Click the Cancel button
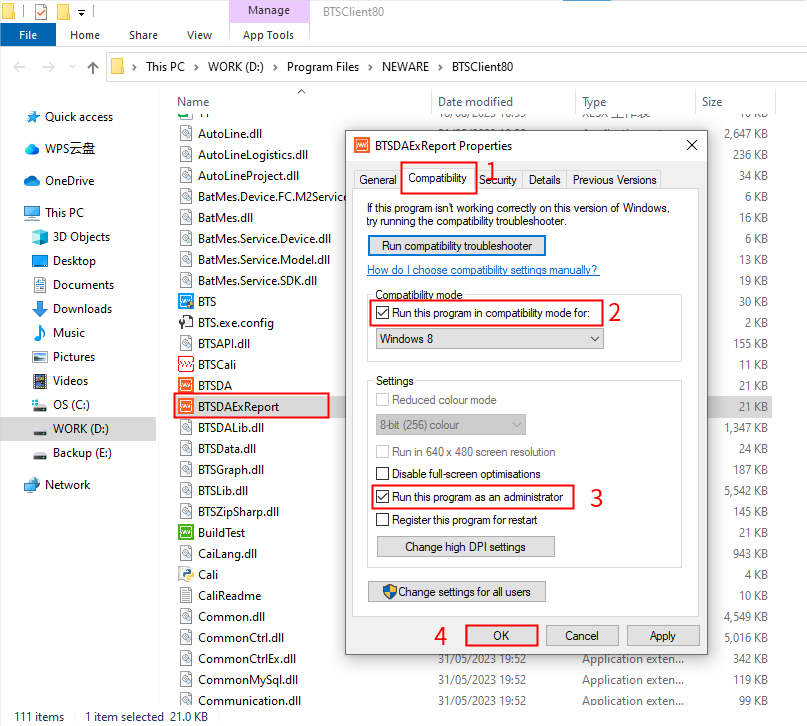 pos(582,635)
